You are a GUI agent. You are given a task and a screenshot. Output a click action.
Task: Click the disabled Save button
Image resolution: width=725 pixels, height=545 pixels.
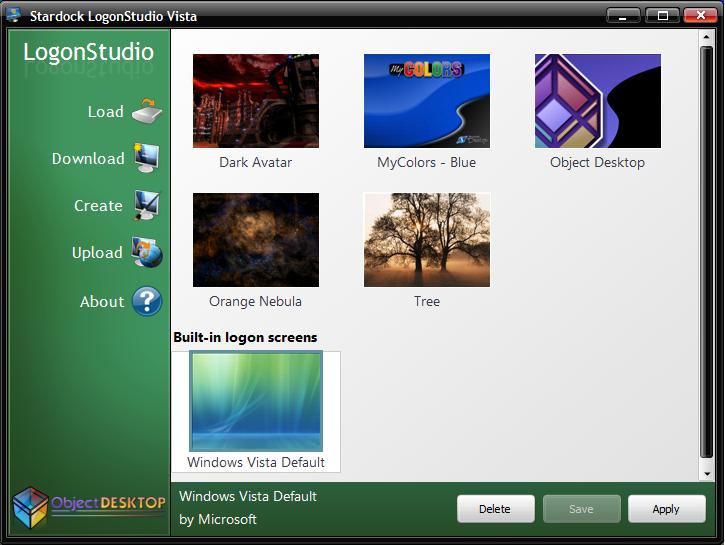click(x=582, y=509)
